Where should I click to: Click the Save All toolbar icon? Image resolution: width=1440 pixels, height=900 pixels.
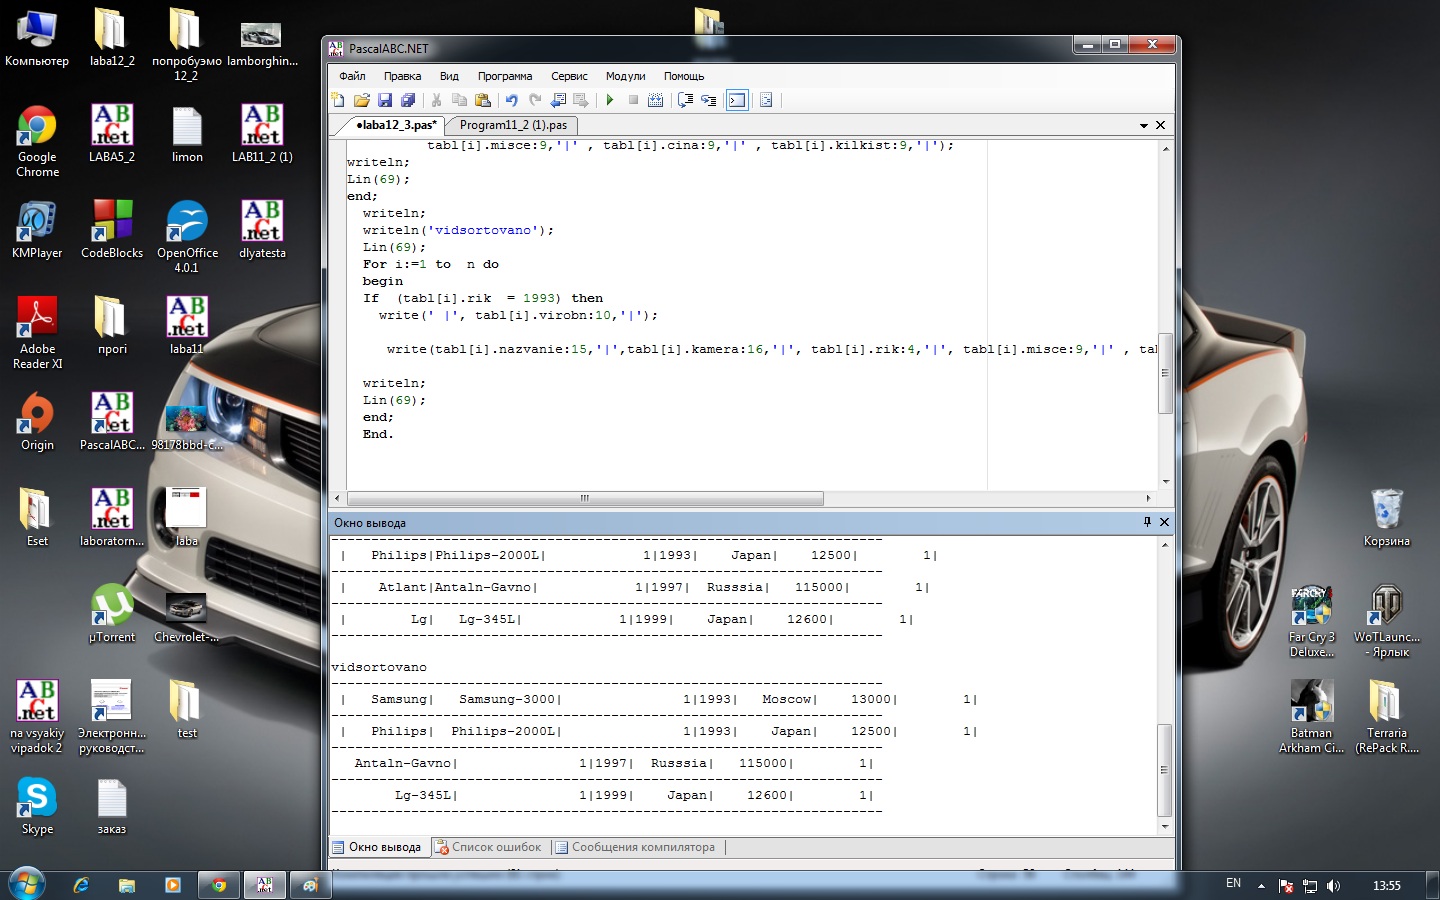[408, 100]
